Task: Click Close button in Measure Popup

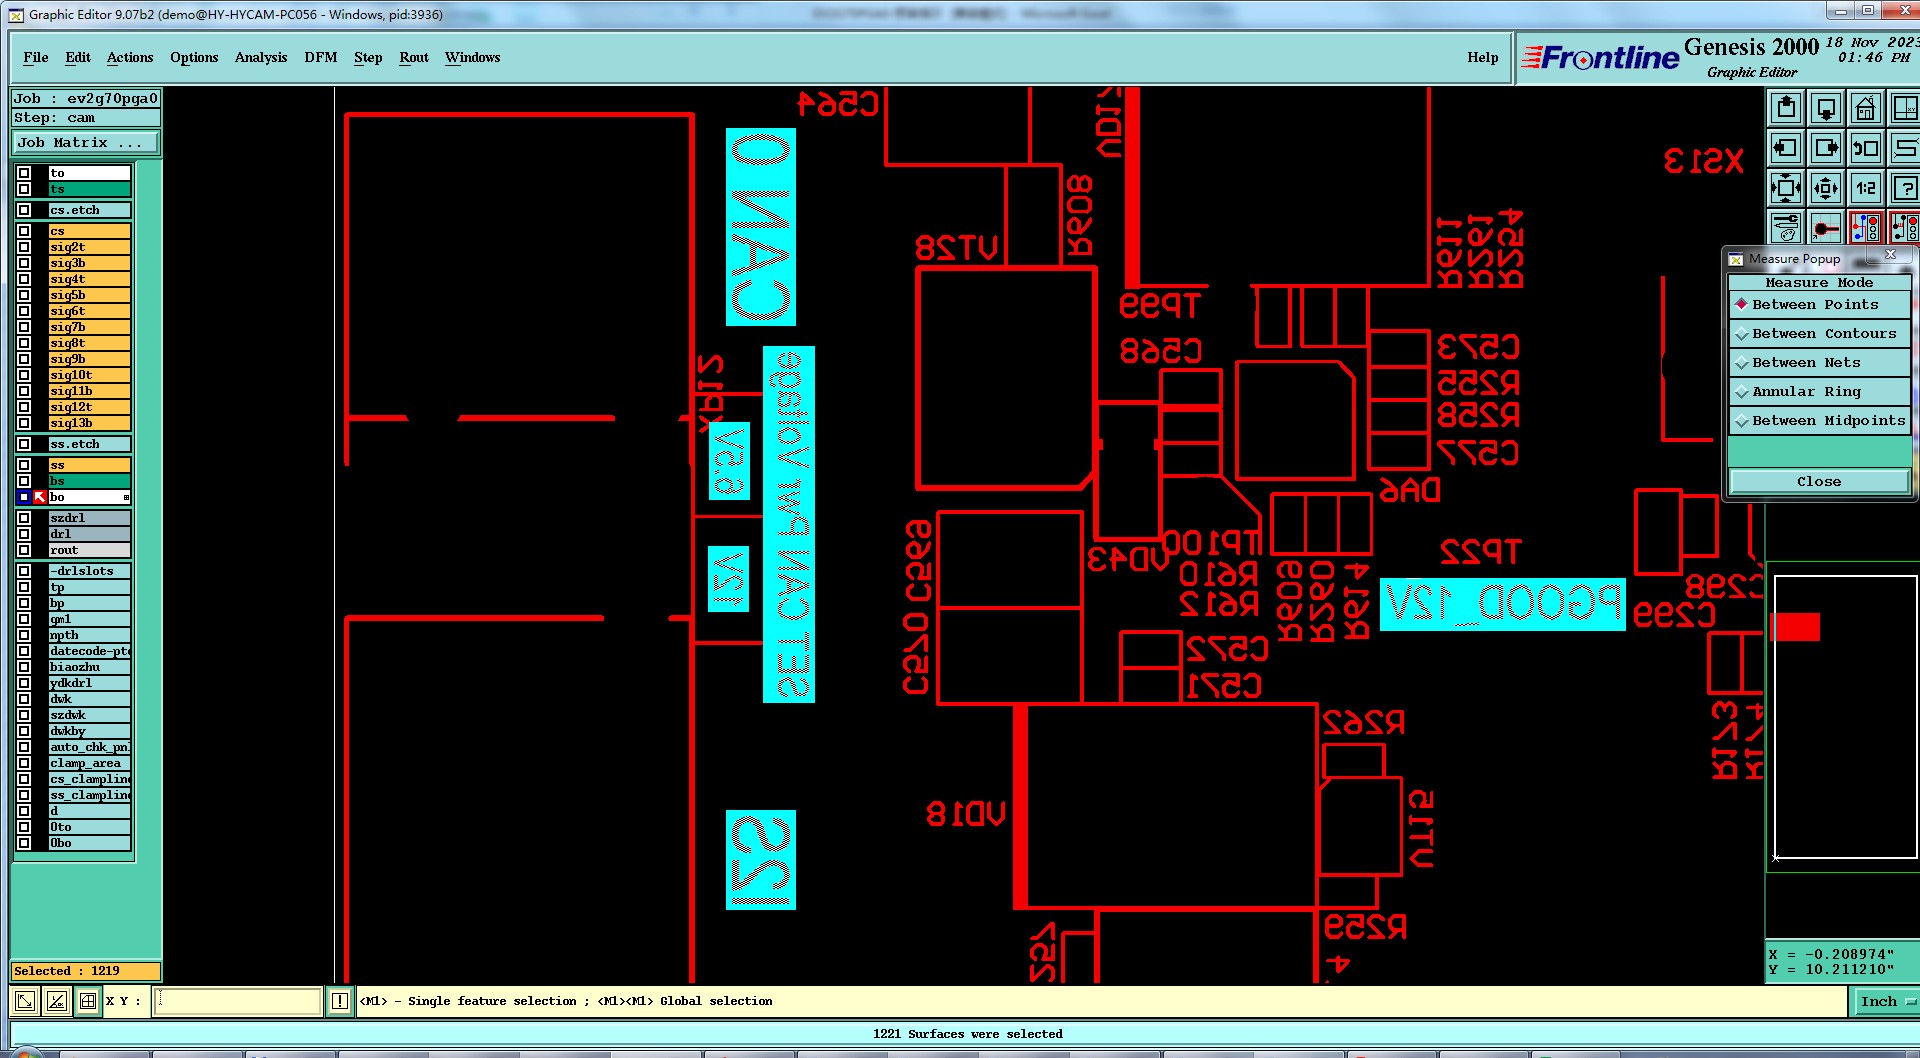Action: 1819,482
